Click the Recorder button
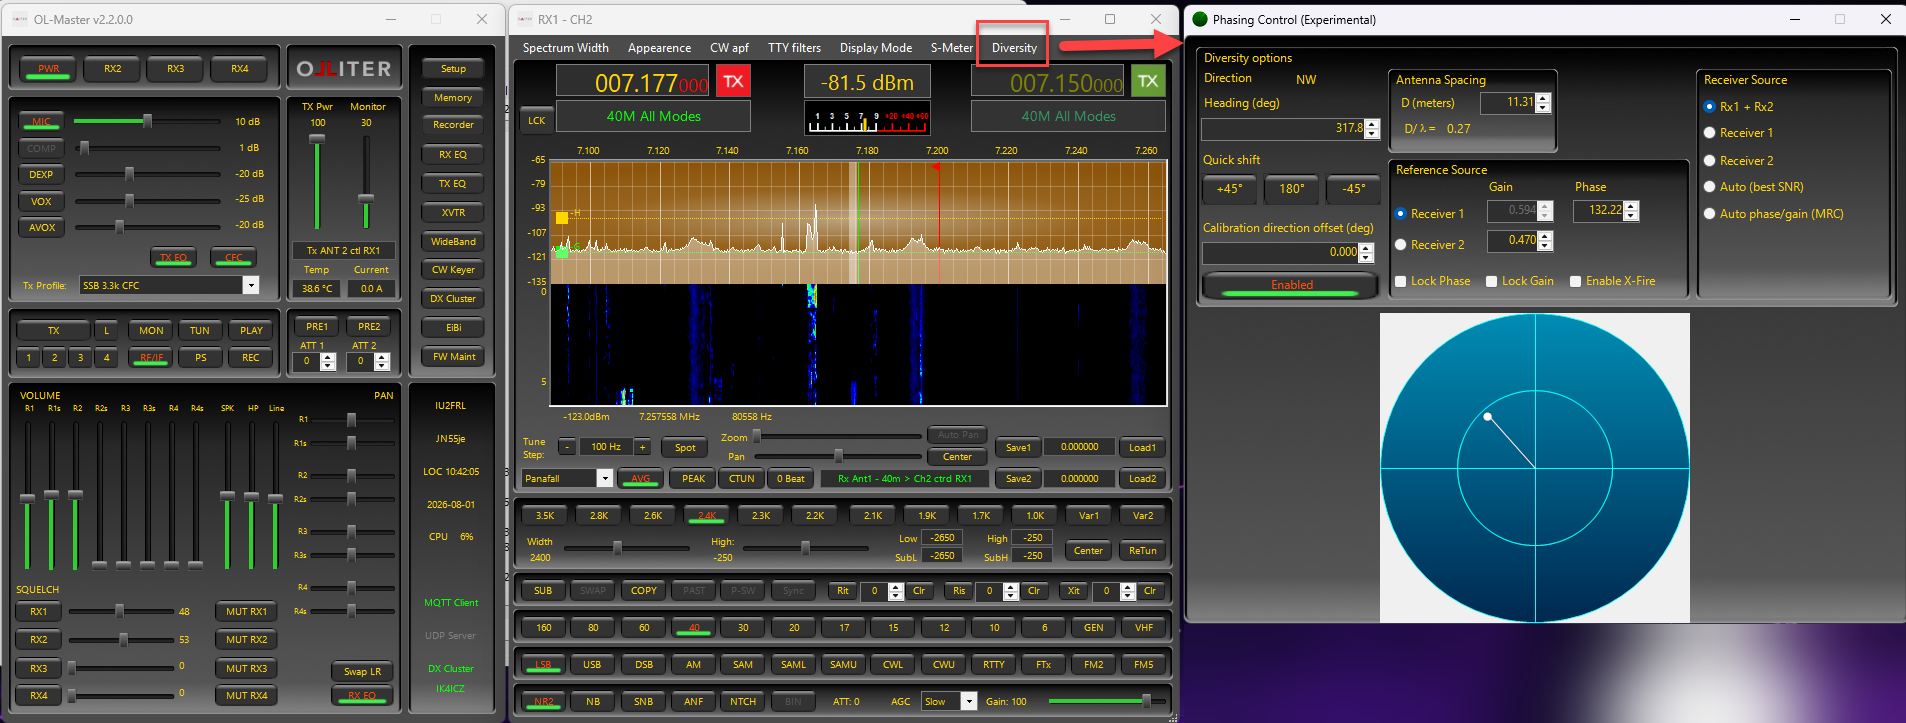Screen dimensions: 1906x723 [453, 125]
